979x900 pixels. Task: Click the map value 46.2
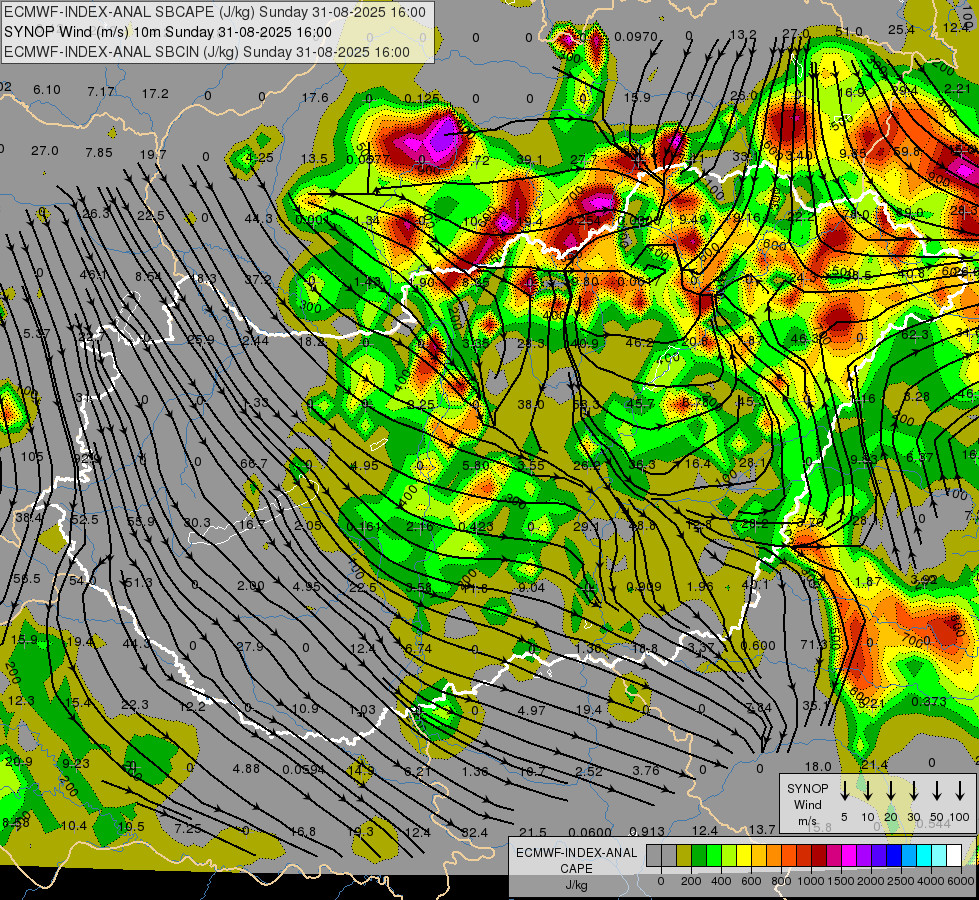(639, 342)
